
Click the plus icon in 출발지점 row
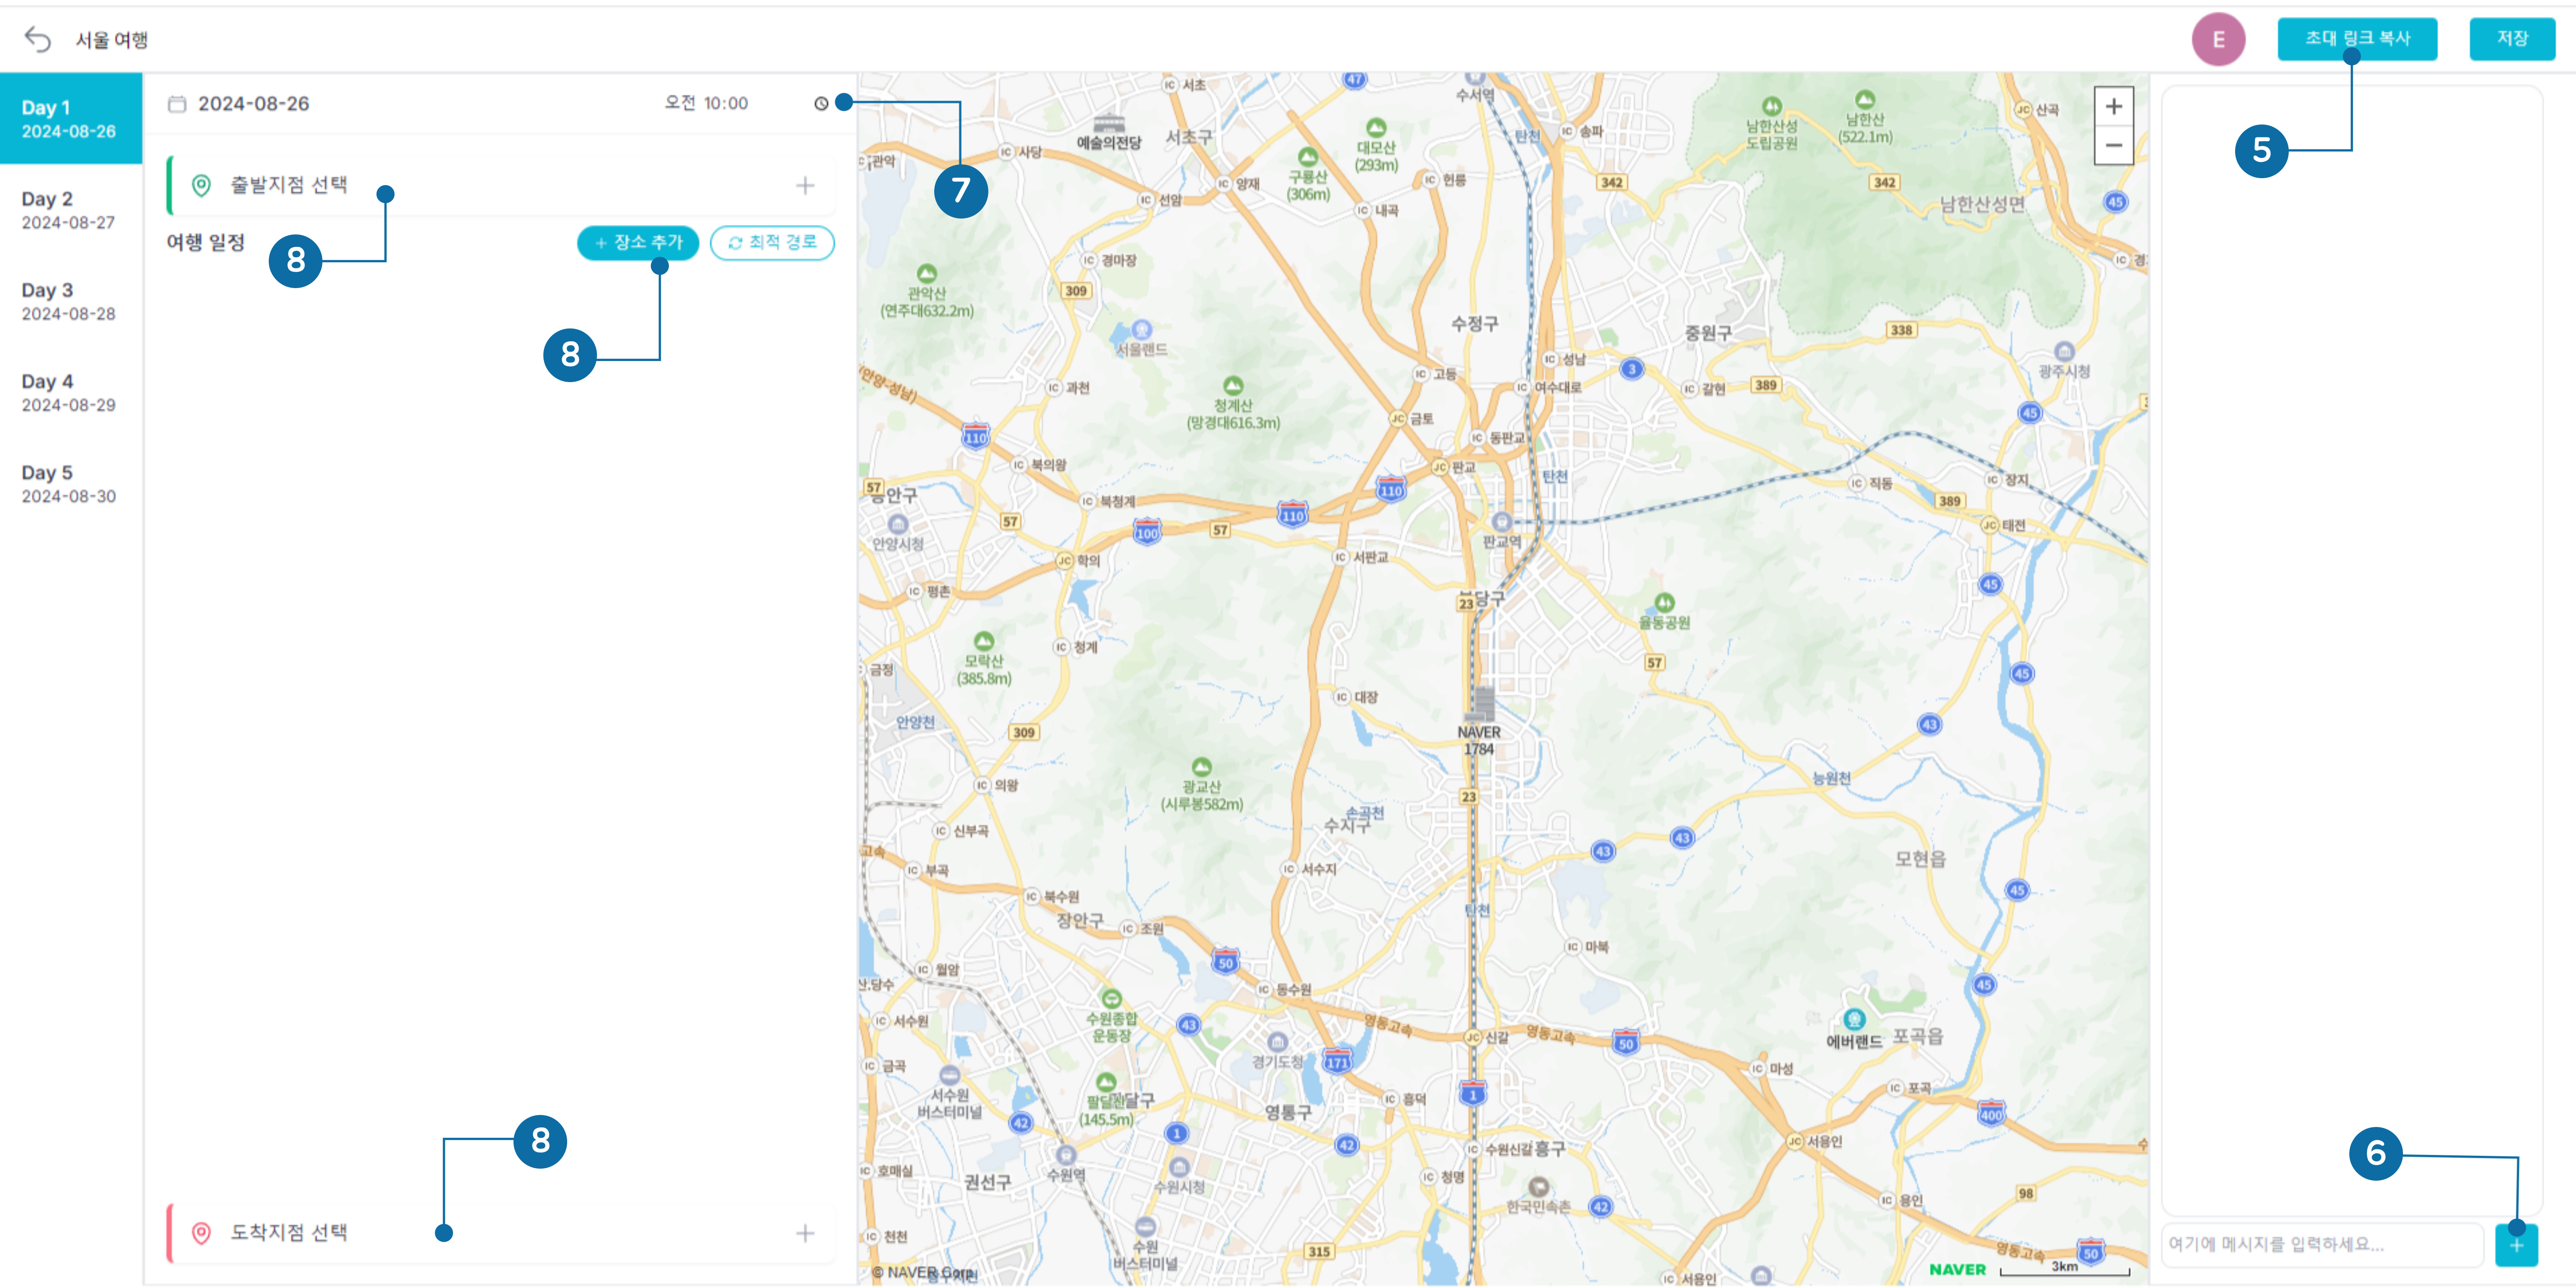click(805, 185)
